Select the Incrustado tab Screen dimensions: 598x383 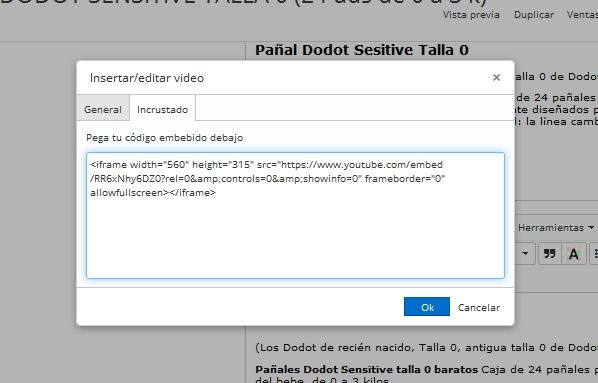coord(162,109)
